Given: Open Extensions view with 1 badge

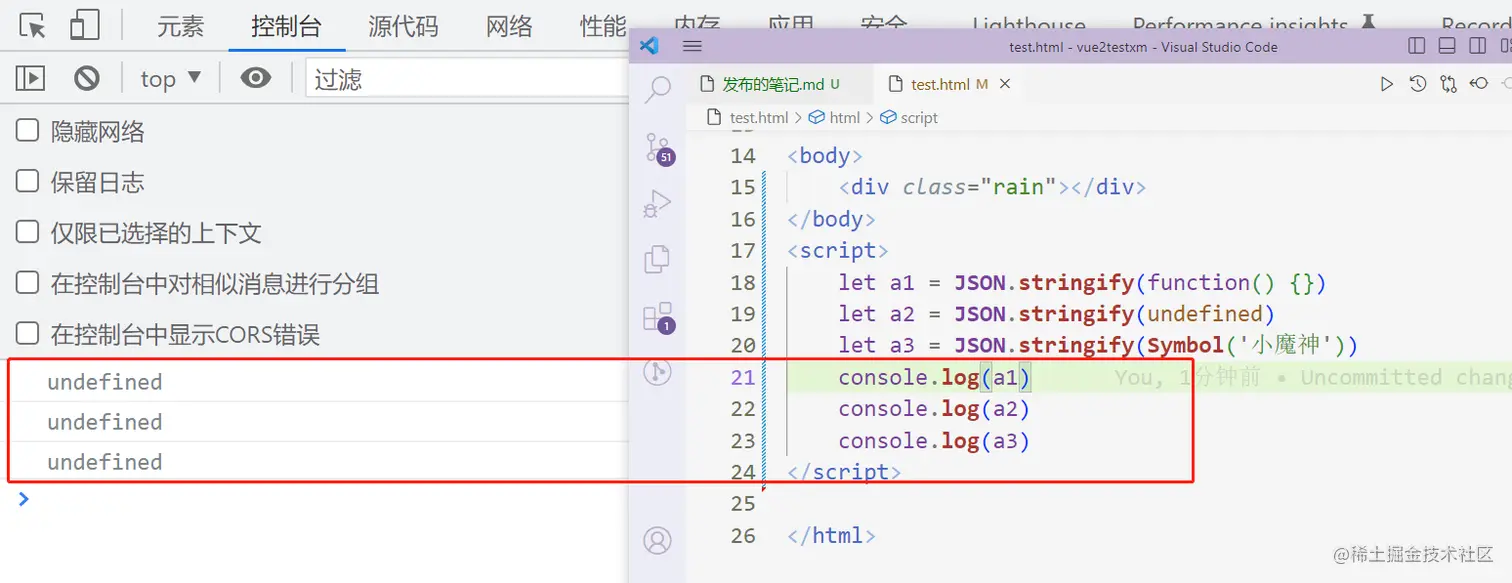Looking at the screenshot, I should pyautogui.click(x=658, y=318).
